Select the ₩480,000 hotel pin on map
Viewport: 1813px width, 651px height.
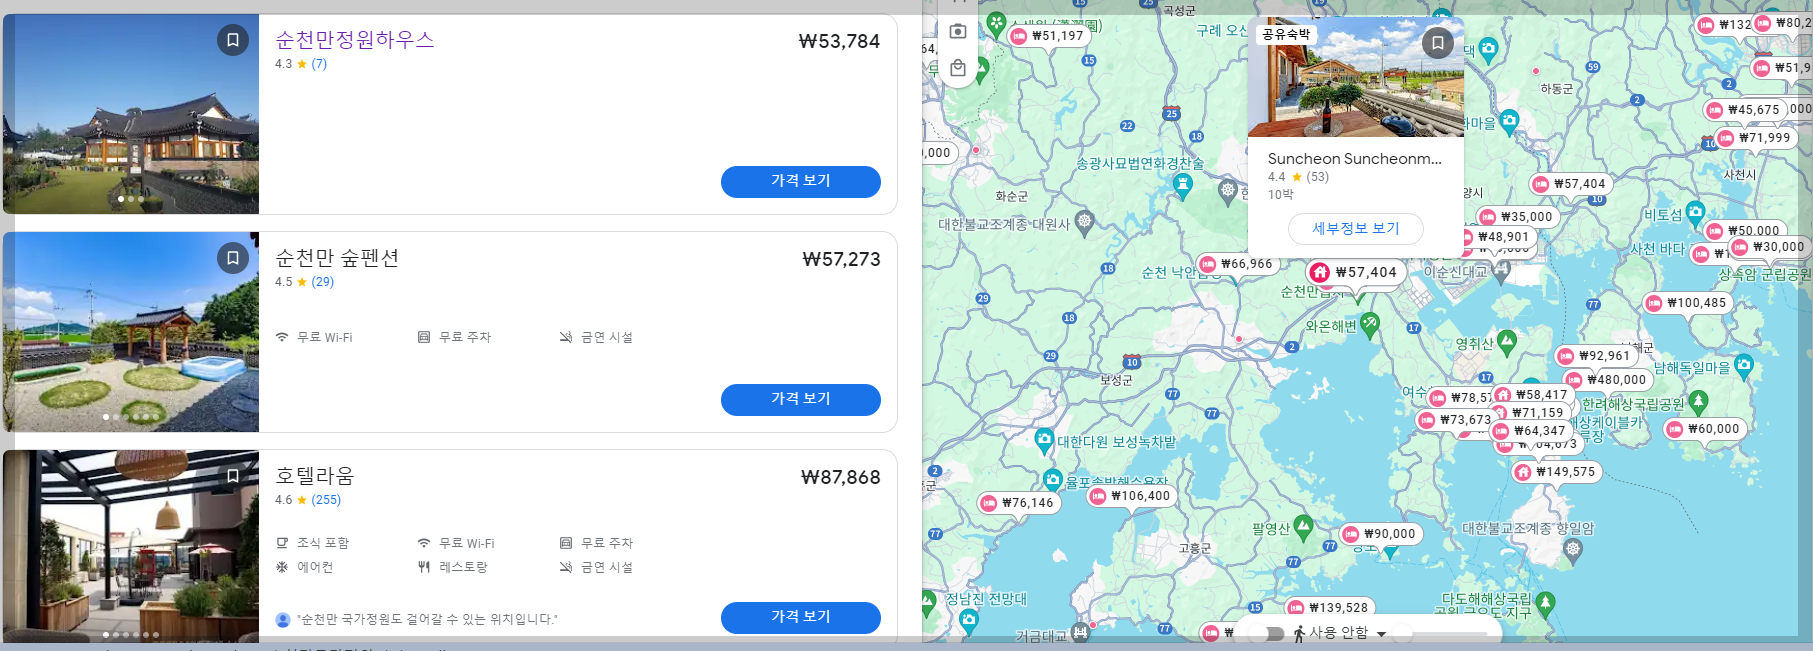pos(1607,380)
